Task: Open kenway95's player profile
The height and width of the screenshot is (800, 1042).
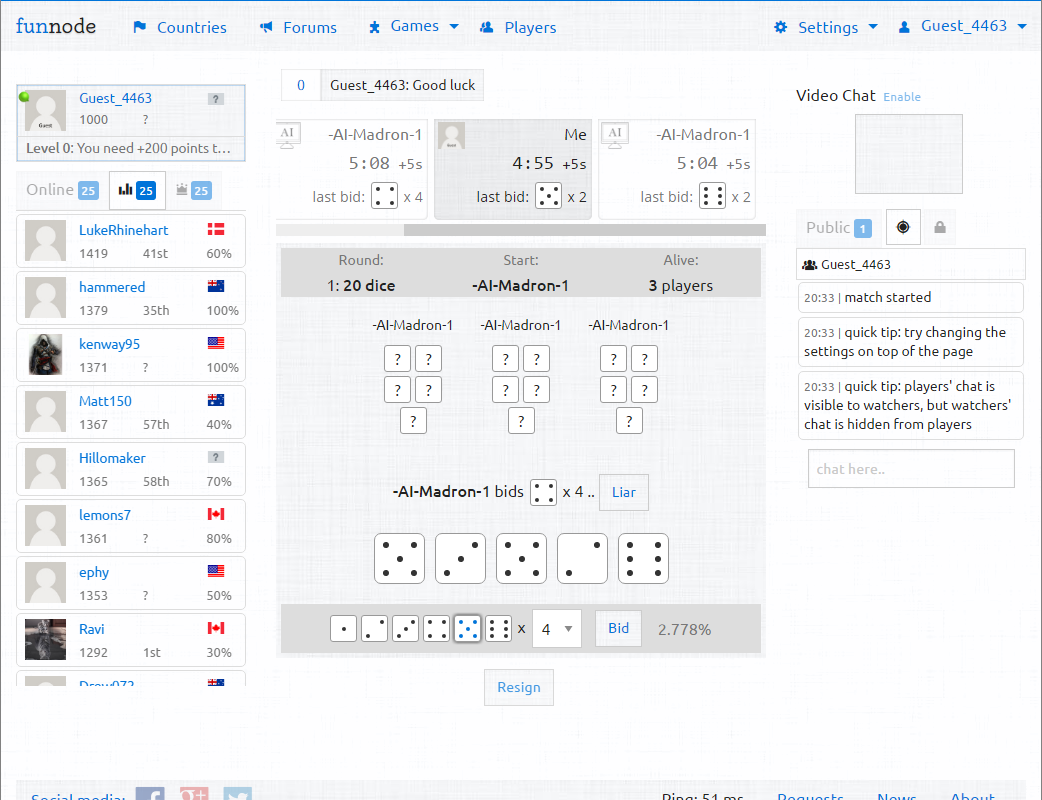Action: point(110,344)
